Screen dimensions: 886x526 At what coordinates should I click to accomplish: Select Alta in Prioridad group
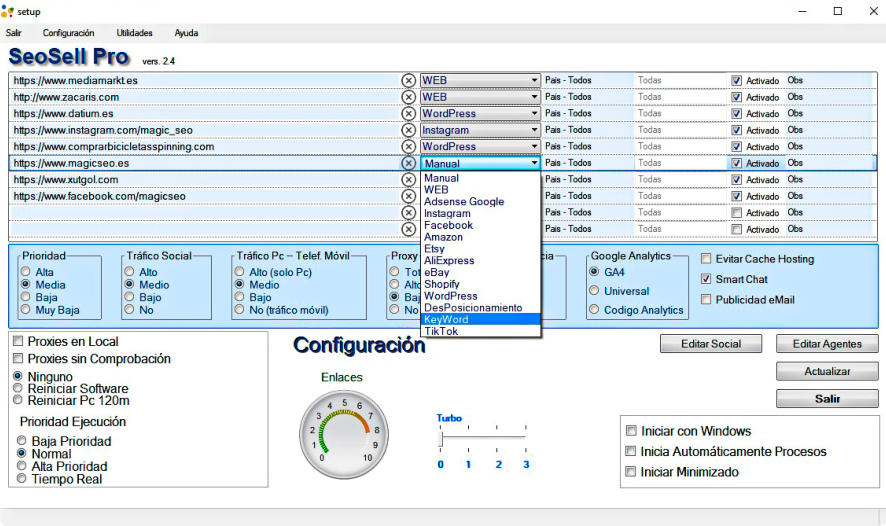point(25,272)
